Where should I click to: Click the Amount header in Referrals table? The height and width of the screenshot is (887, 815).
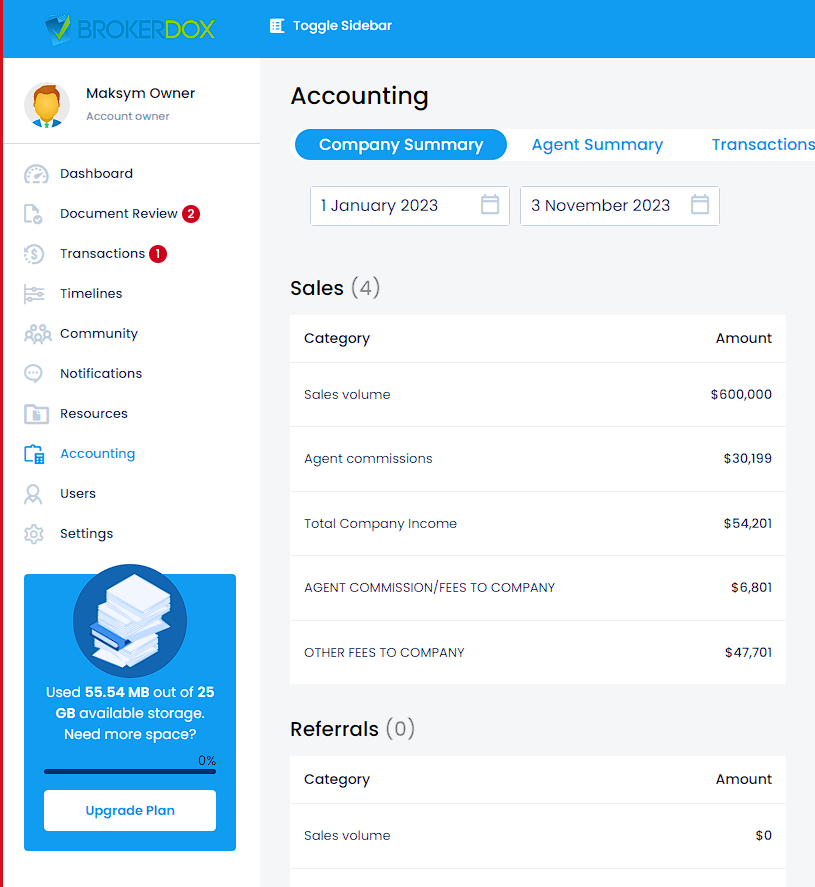click(744, 780)
